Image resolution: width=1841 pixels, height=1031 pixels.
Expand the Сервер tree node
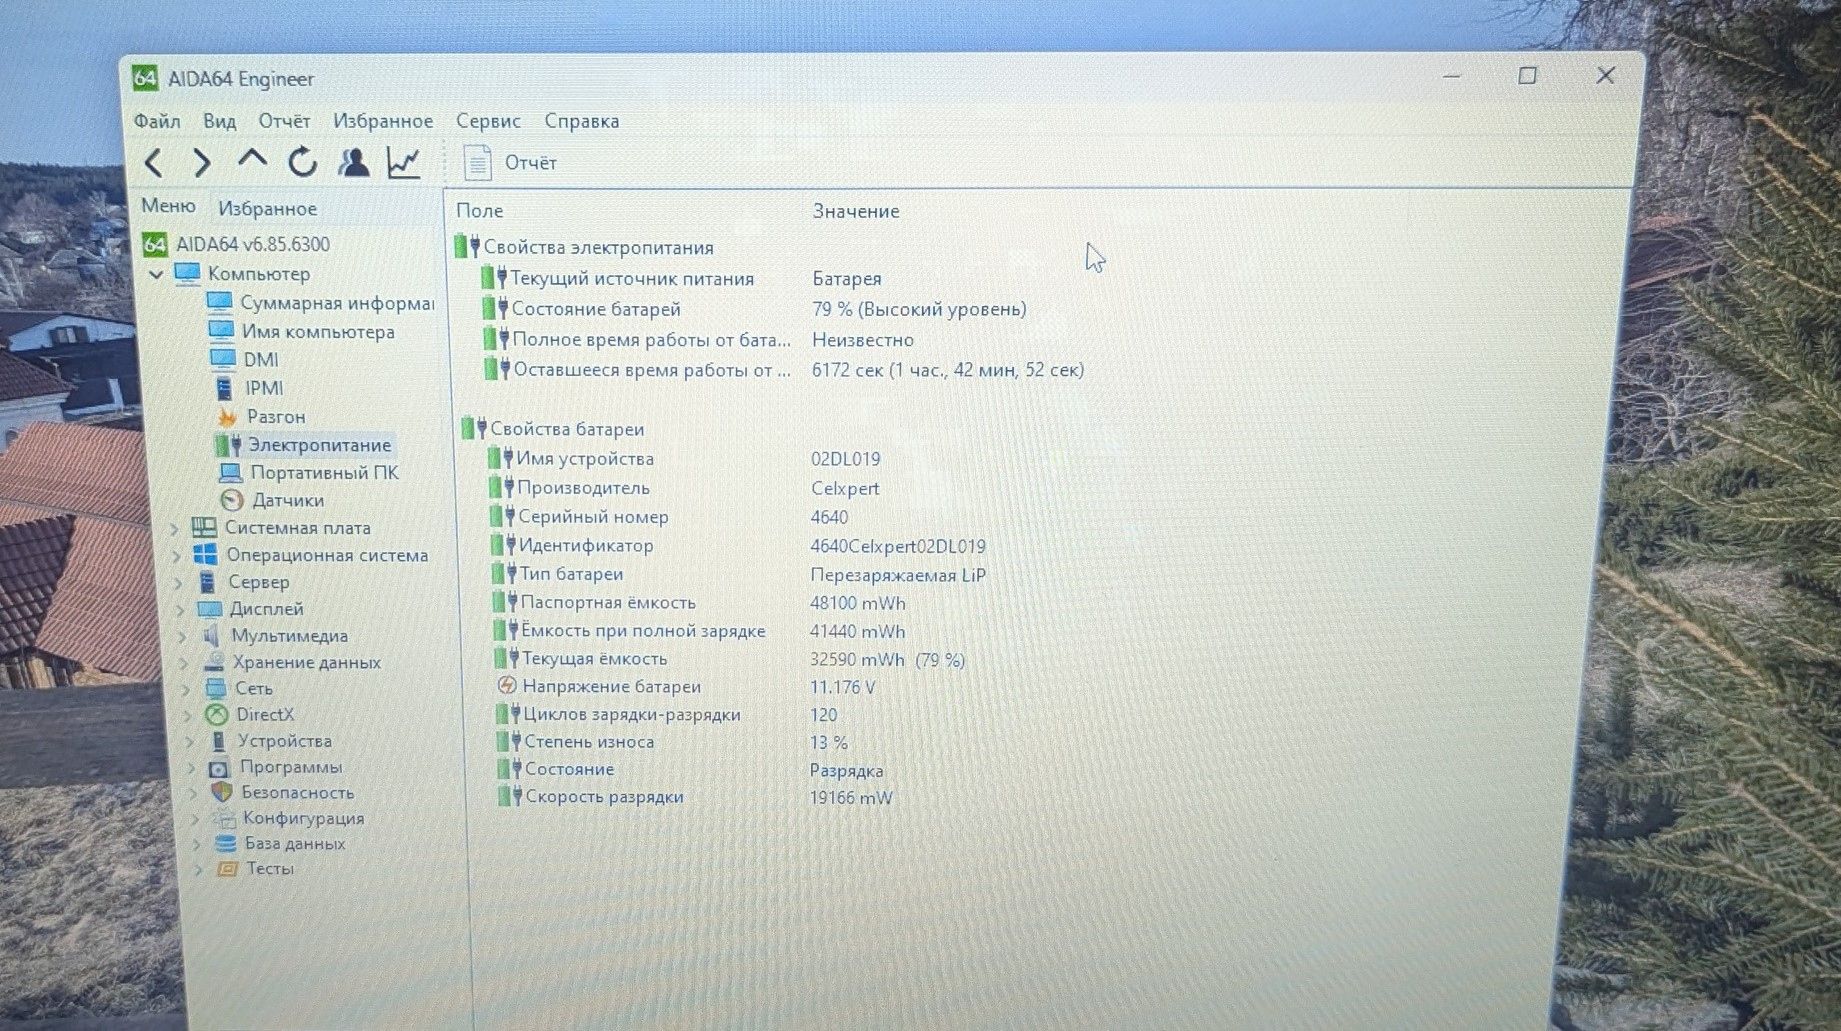click(x=179, y=582)
